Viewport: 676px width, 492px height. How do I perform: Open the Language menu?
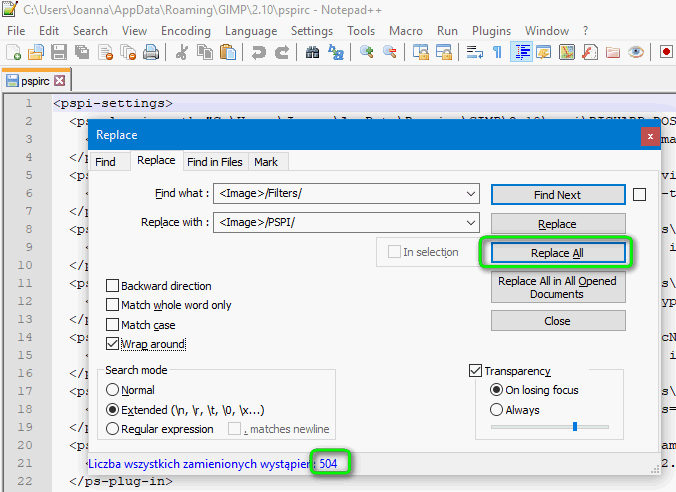pyautogui.click(x=251, y=31)
